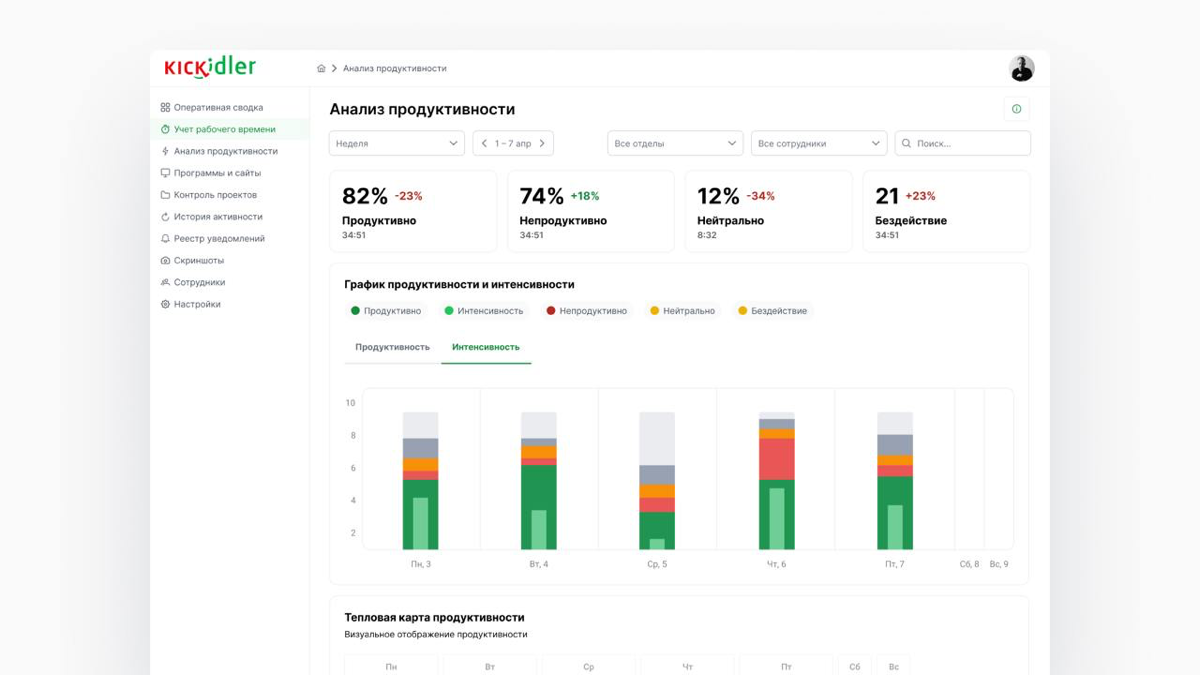
Task: Open the Неделя period dropdown
Action: point(397,143)
